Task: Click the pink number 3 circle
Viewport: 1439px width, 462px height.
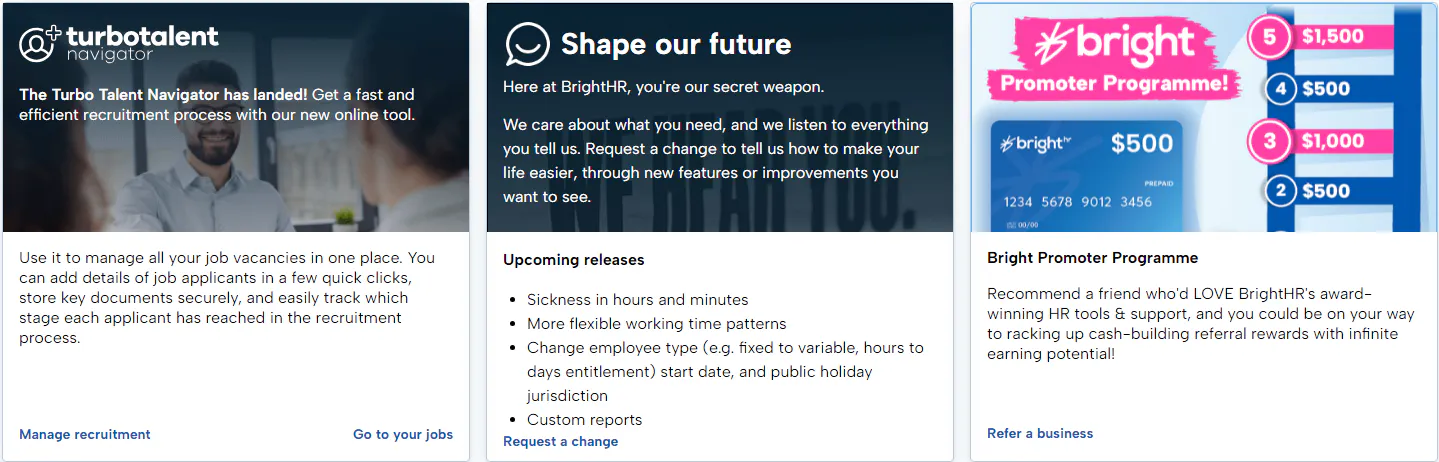Action: point(1270,141)
